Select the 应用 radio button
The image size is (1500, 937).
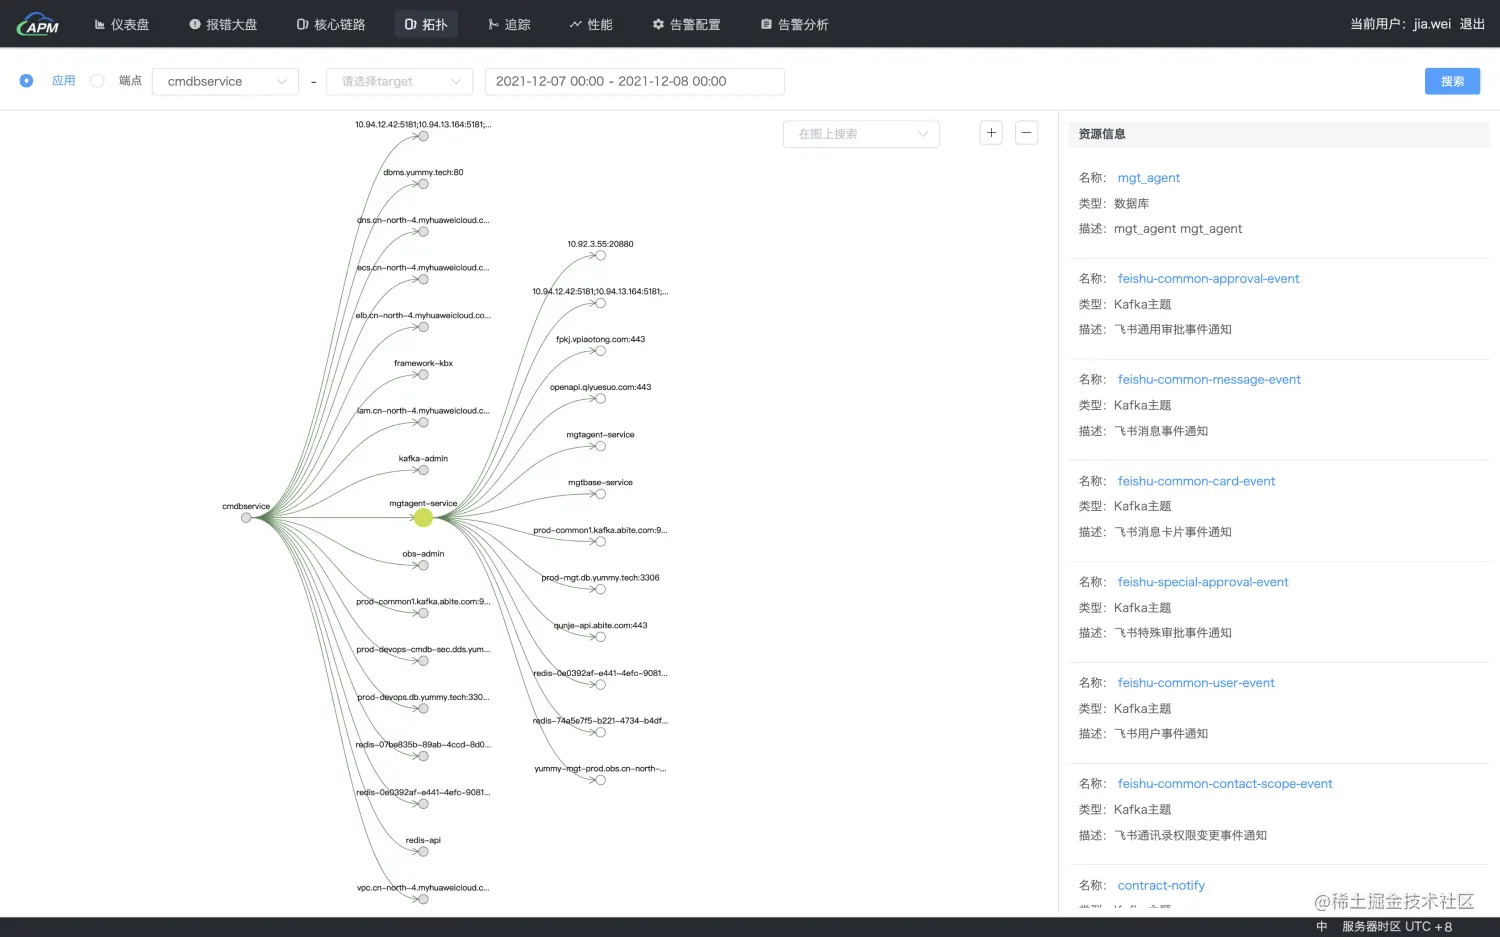point(26,81)
